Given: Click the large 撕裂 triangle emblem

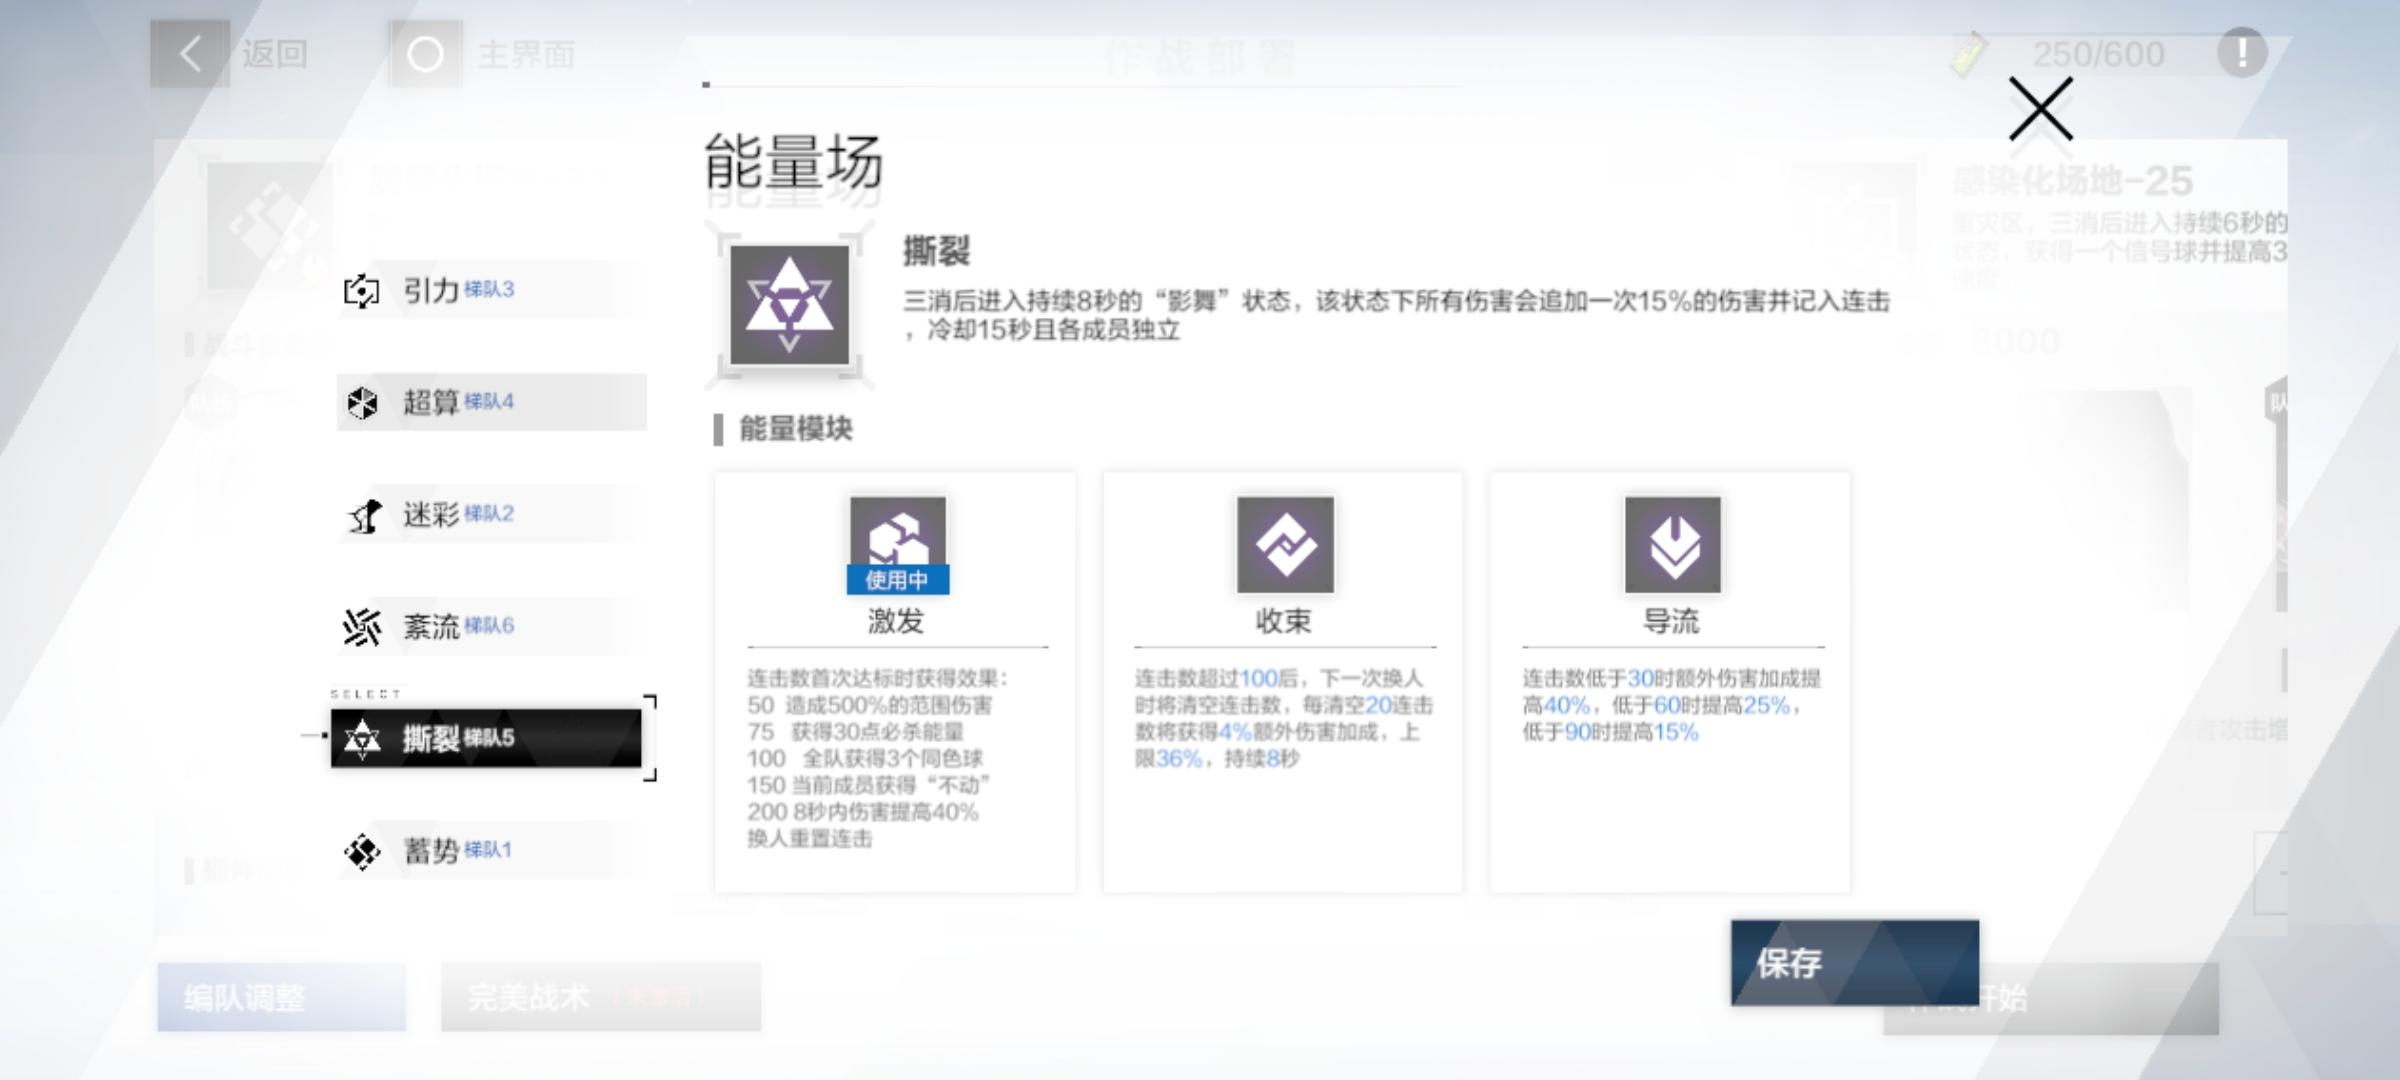Looking at the screenshot, I should point(789,305).
